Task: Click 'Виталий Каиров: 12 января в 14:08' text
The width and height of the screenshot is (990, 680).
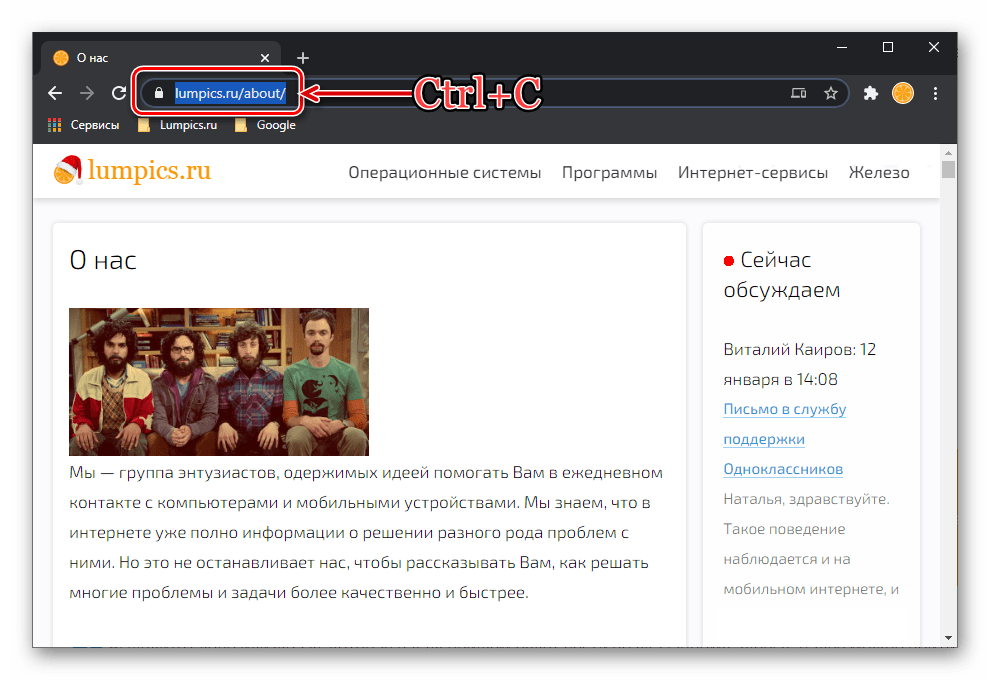Action: (800, 364)
